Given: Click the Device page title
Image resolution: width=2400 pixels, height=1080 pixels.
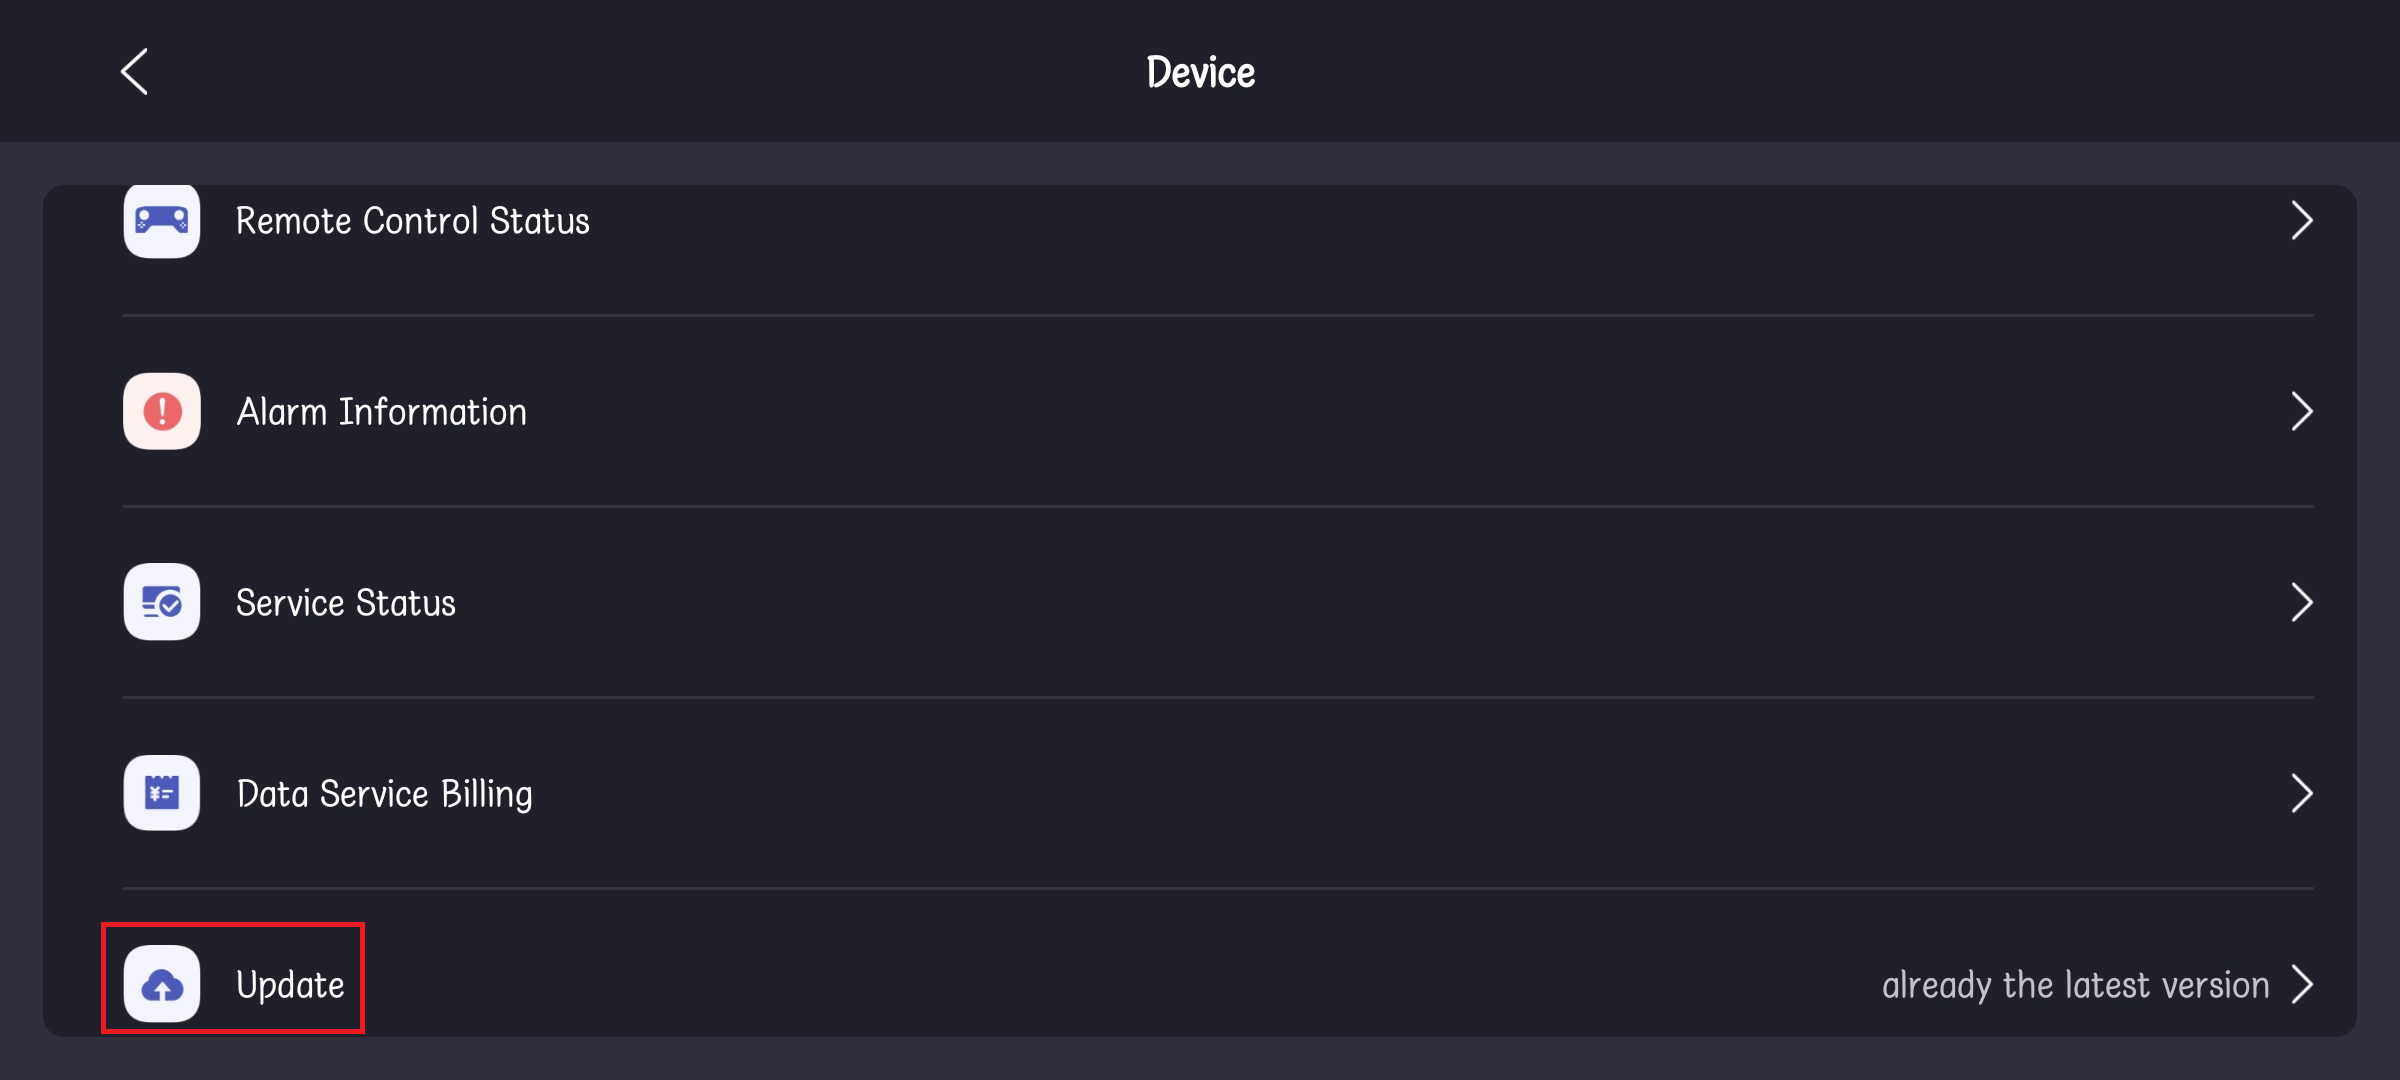Looking at the screenshot, I should point(1200,72).
